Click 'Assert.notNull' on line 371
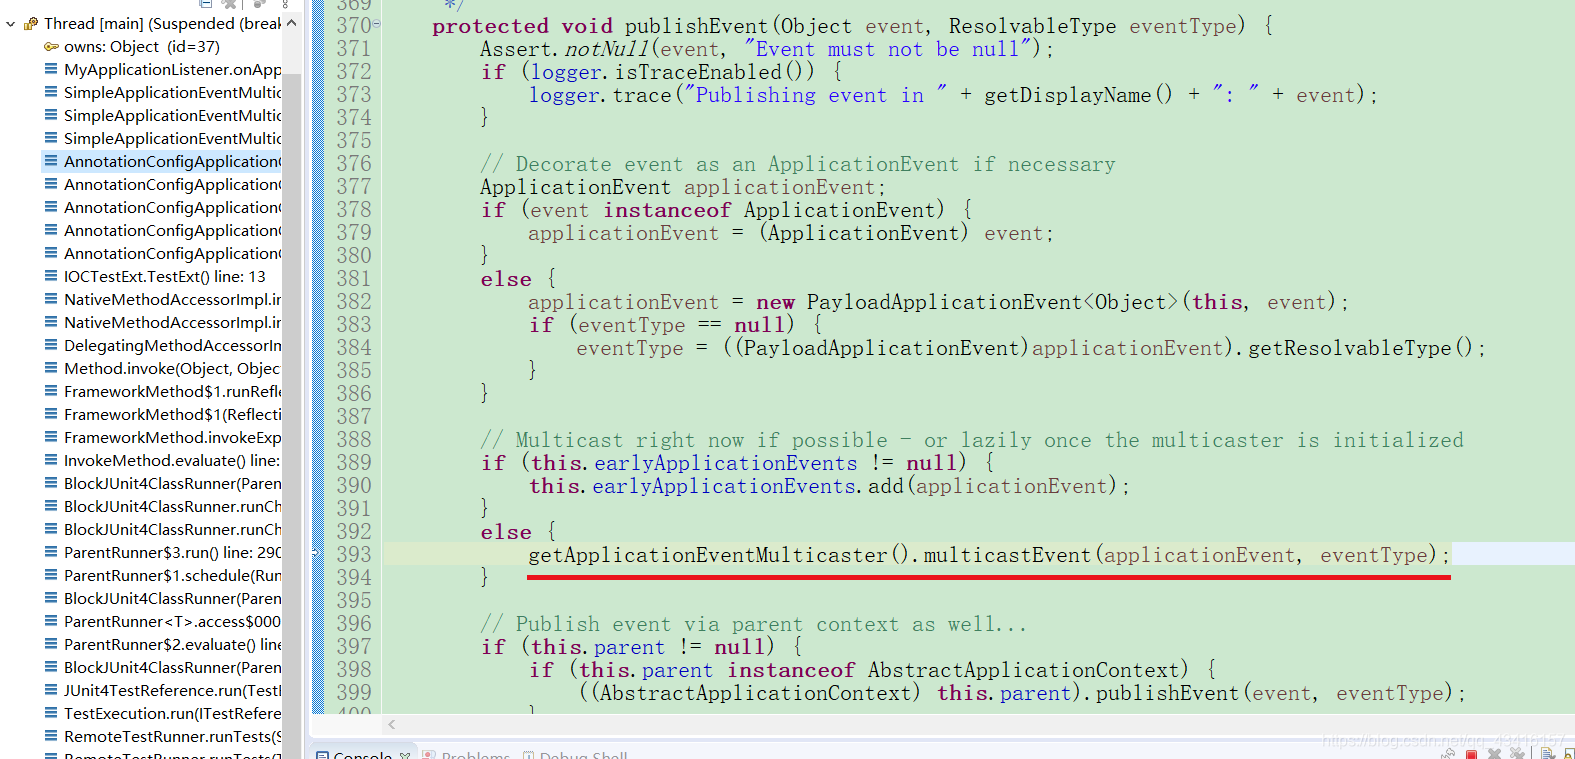This screenshot has height=759, width=1575. click(566, 49)
